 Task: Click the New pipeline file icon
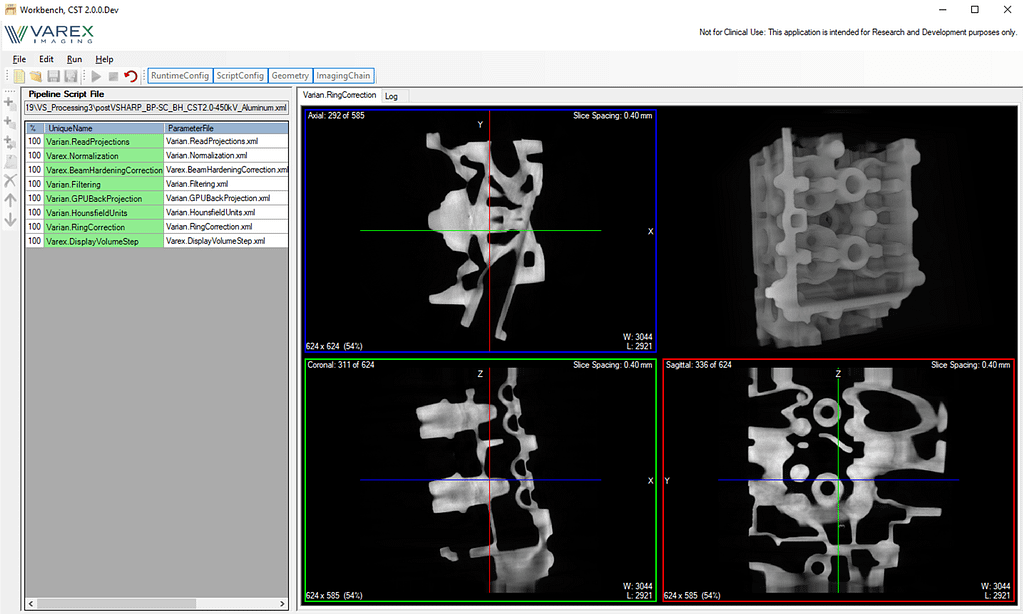coord(20,76)
